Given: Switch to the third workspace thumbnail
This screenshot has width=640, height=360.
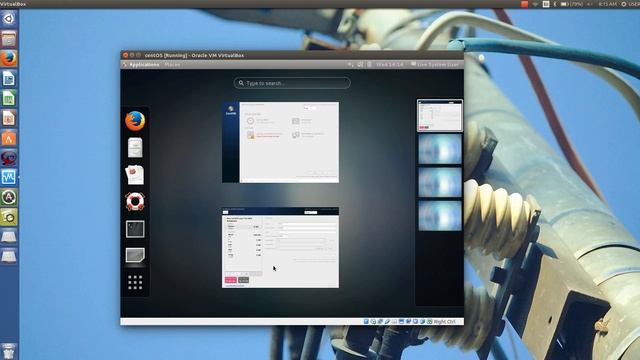Looking at the screenshot, I should click(x=440, y=182).
